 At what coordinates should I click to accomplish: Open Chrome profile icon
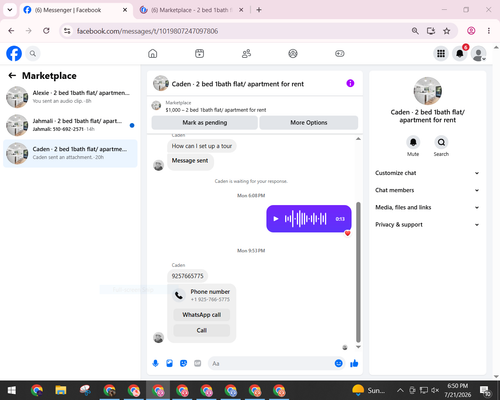pos(471,31)
